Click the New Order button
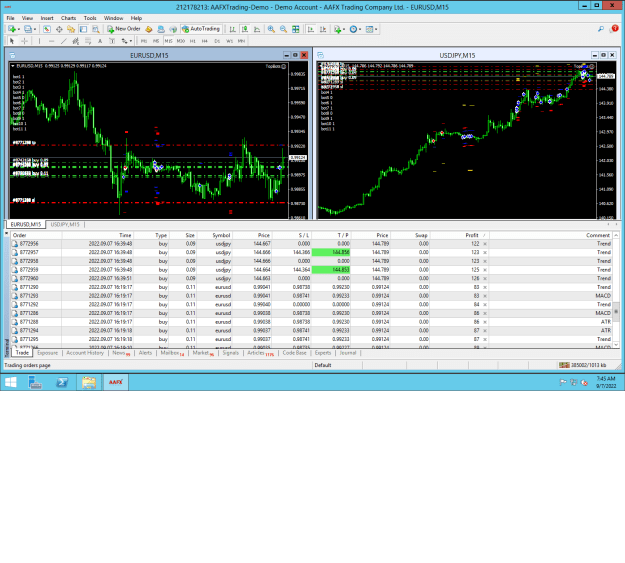 pyautogui.click(x=124, y=29)
